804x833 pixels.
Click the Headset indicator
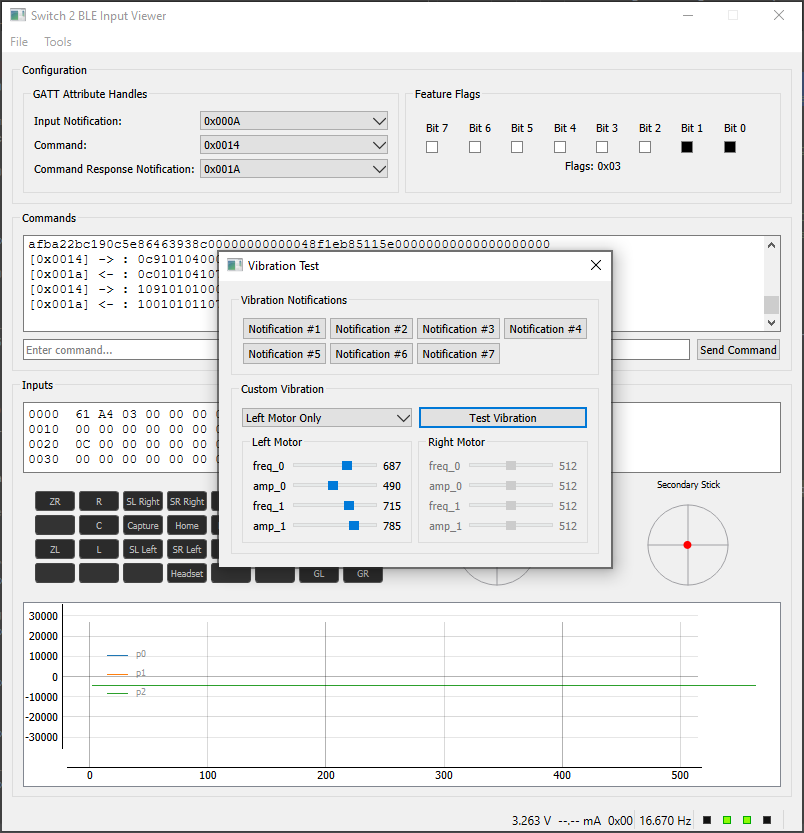187,573
